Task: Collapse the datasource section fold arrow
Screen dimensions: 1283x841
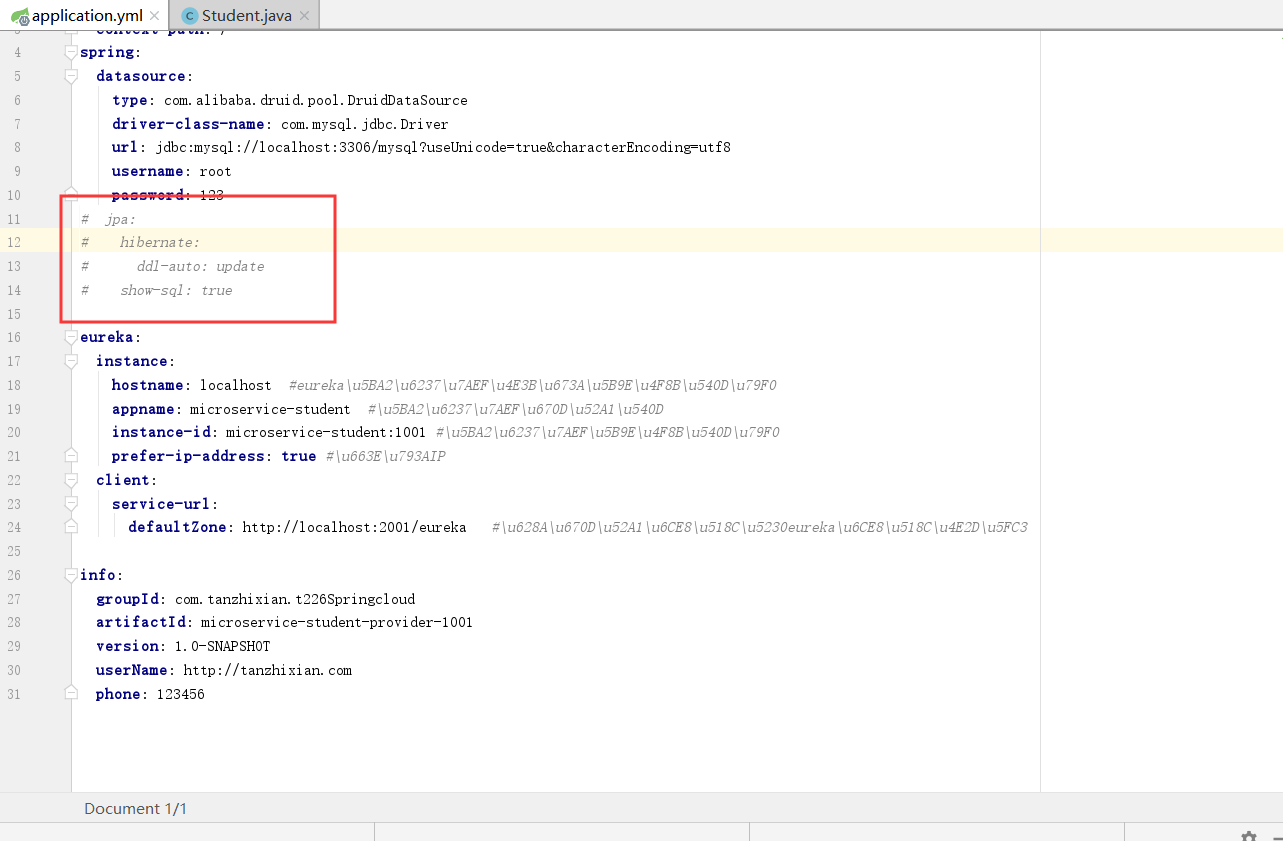Action: [x=69, y=74]
